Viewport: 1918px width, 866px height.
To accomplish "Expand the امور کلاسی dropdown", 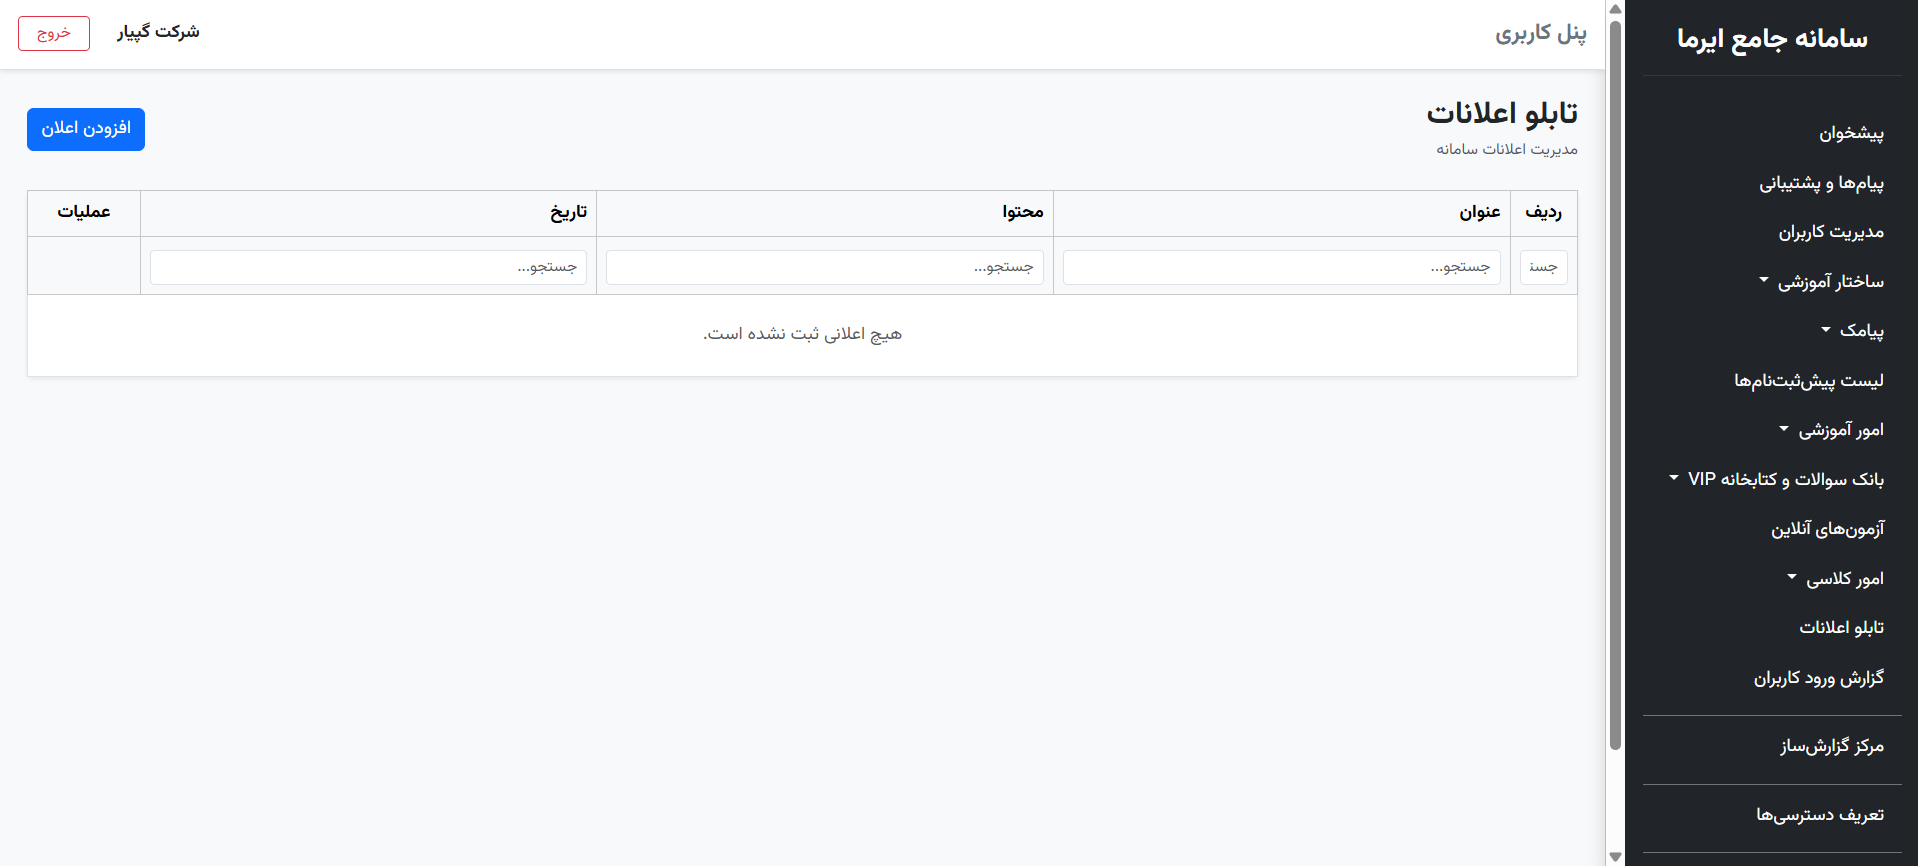I will [x=1835, y=579].
